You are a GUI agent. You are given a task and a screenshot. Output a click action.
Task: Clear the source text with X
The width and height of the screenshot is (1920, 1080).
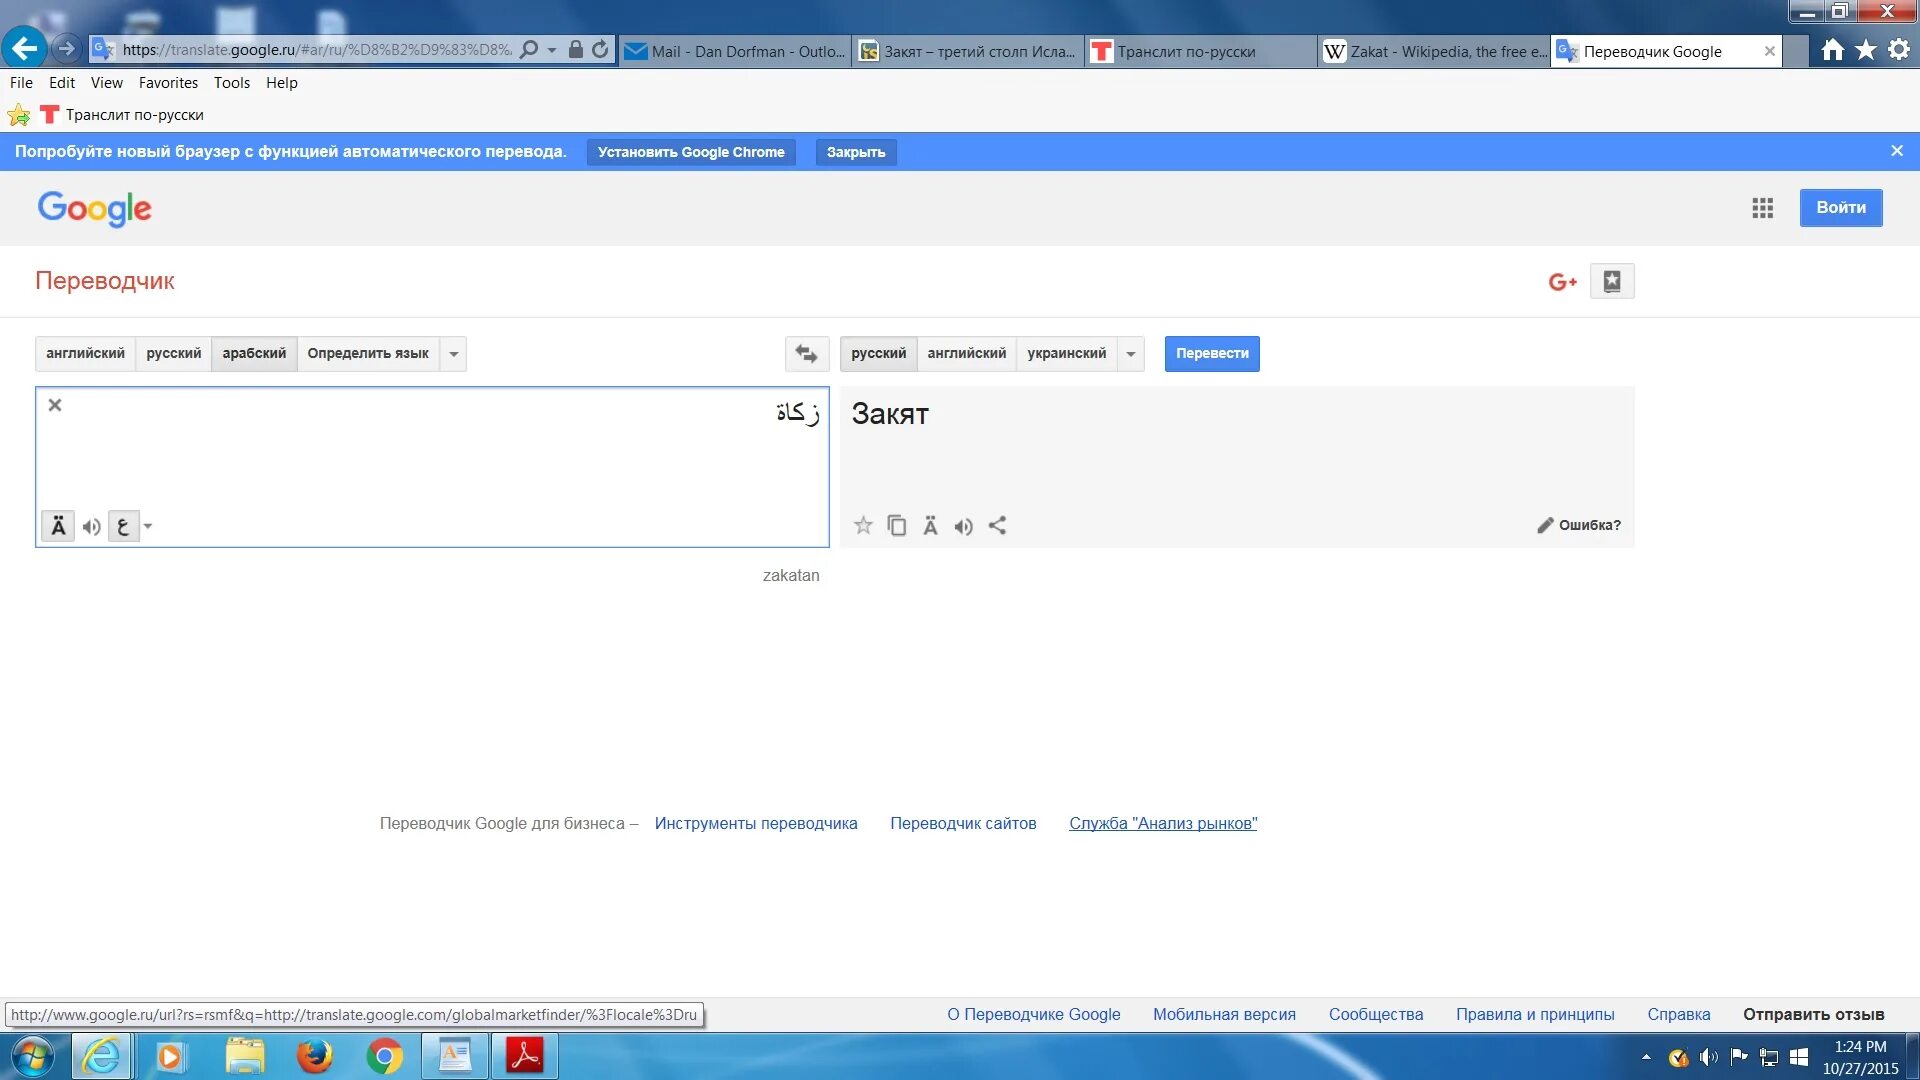(x=55, y=405)
